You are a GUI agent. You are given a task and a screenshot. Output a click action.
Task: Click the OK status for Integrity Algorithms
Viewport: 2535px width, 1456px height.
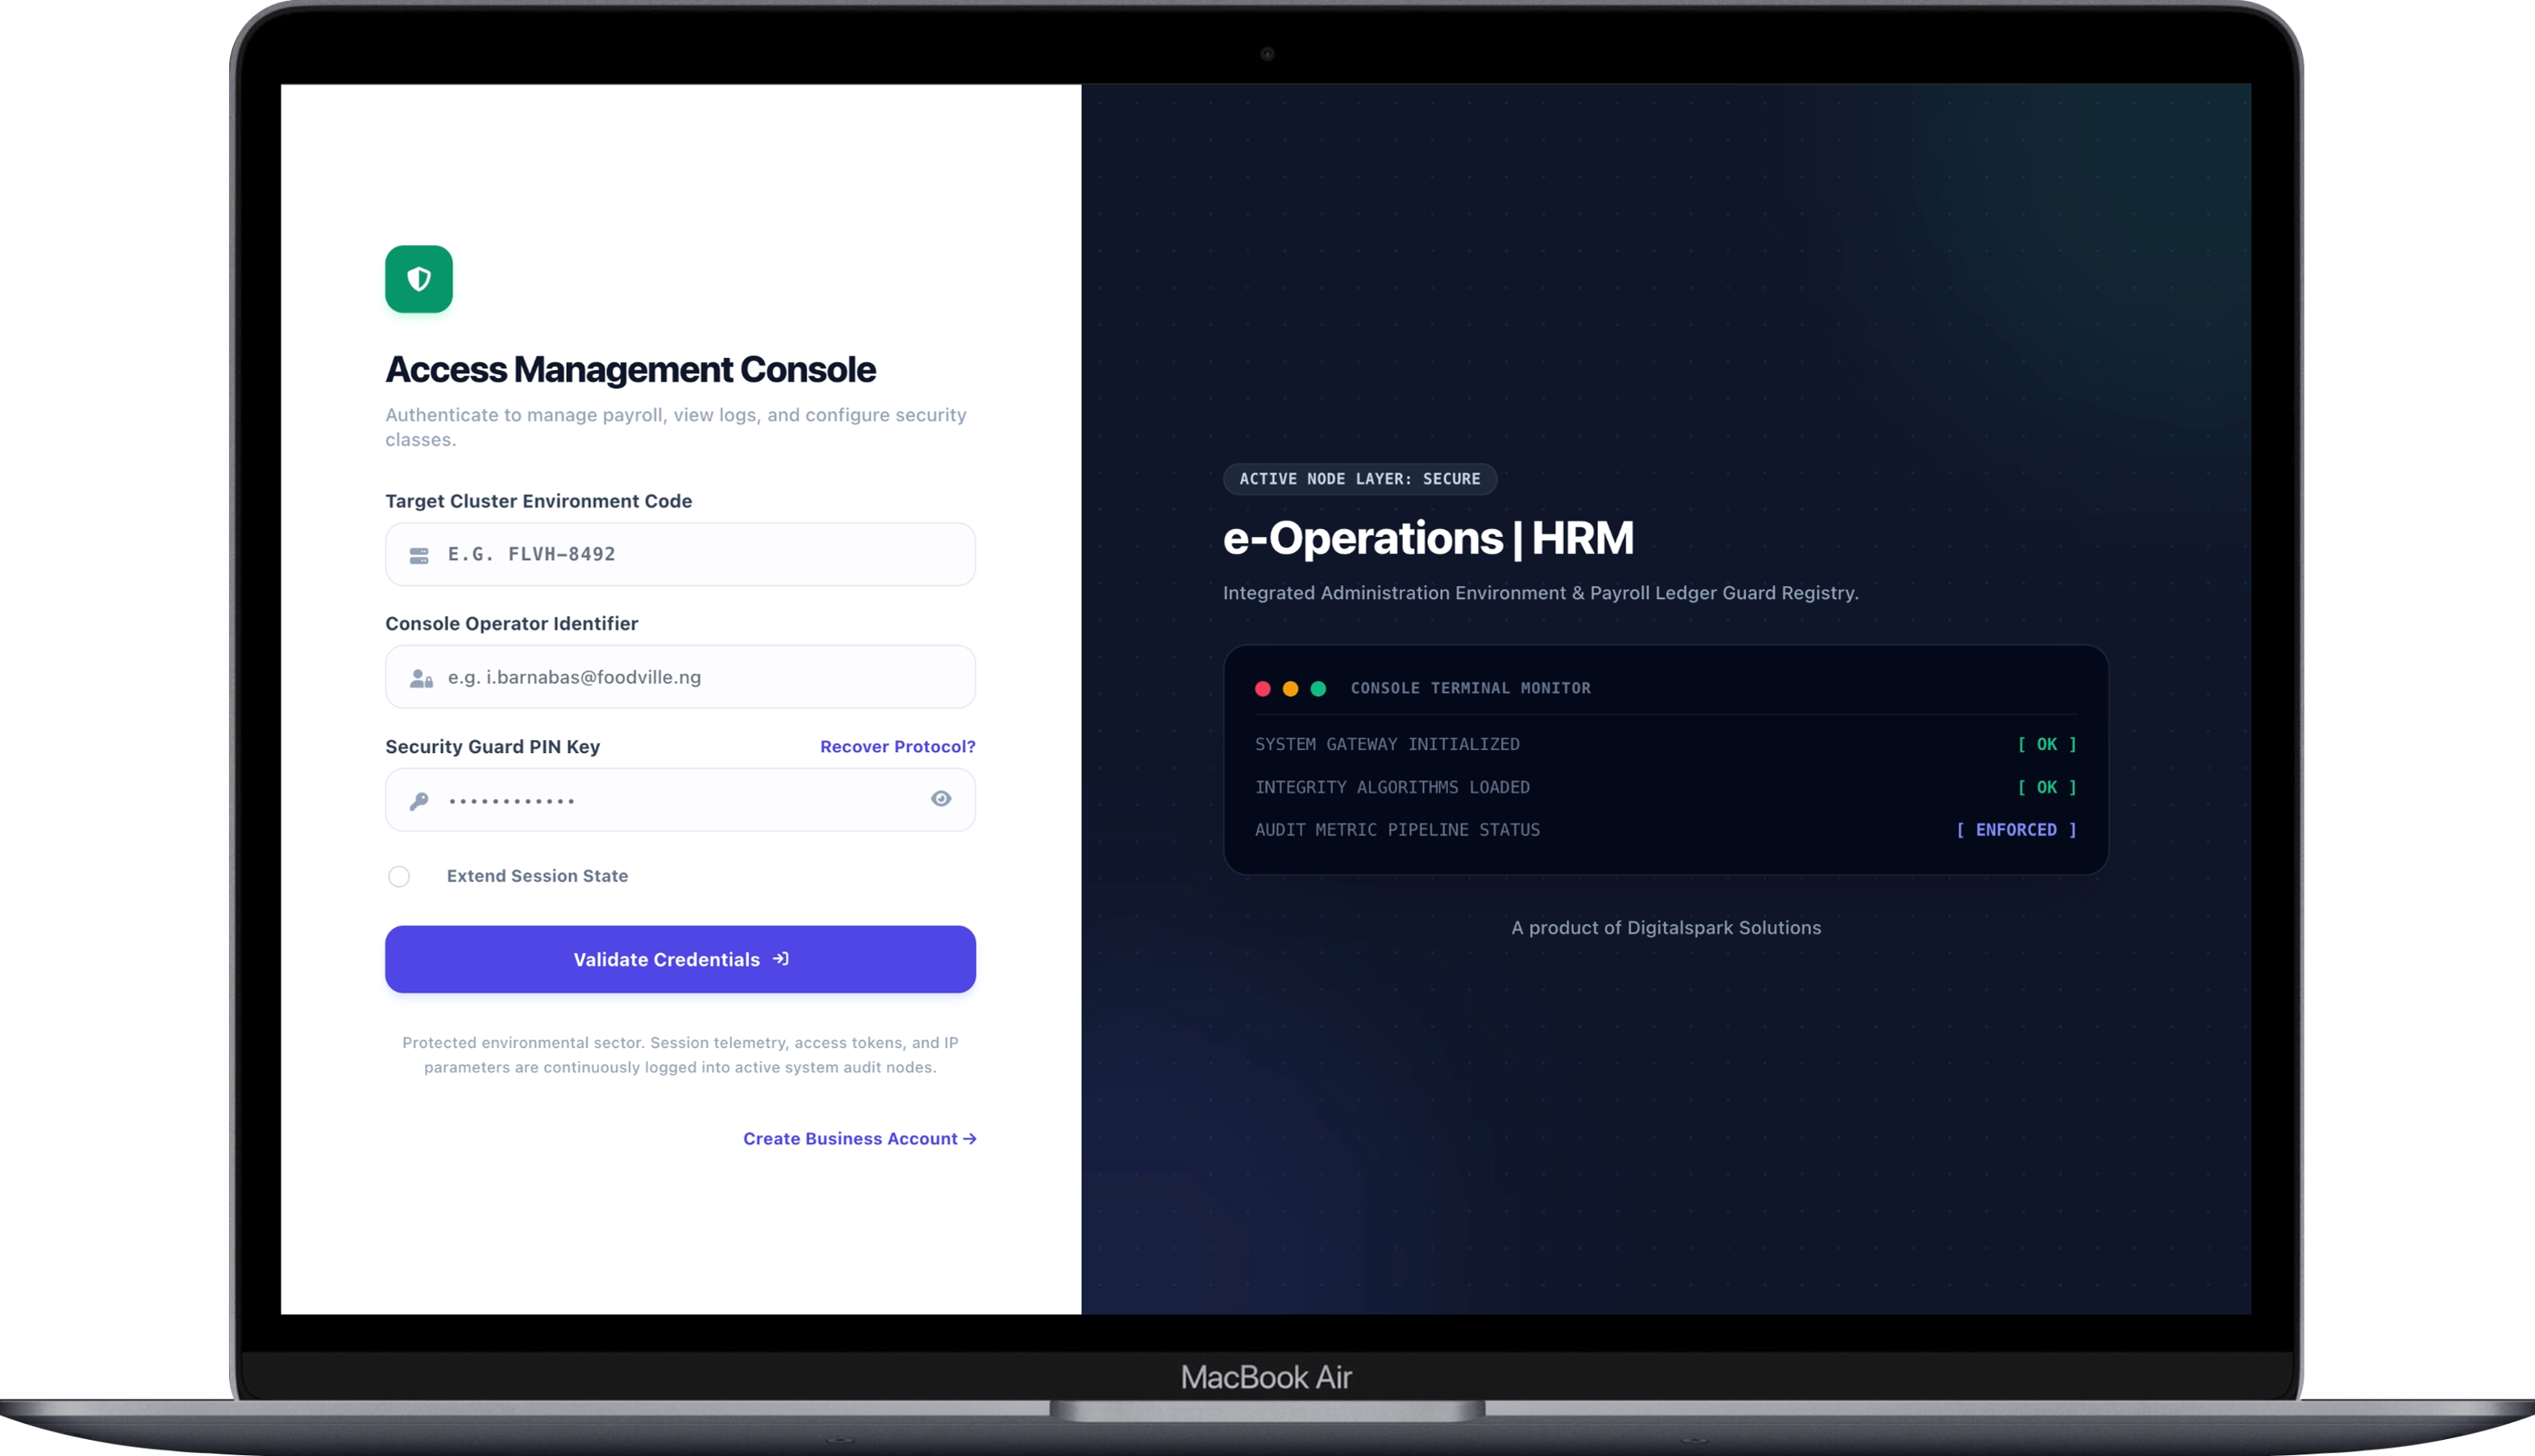point(2046,787)
